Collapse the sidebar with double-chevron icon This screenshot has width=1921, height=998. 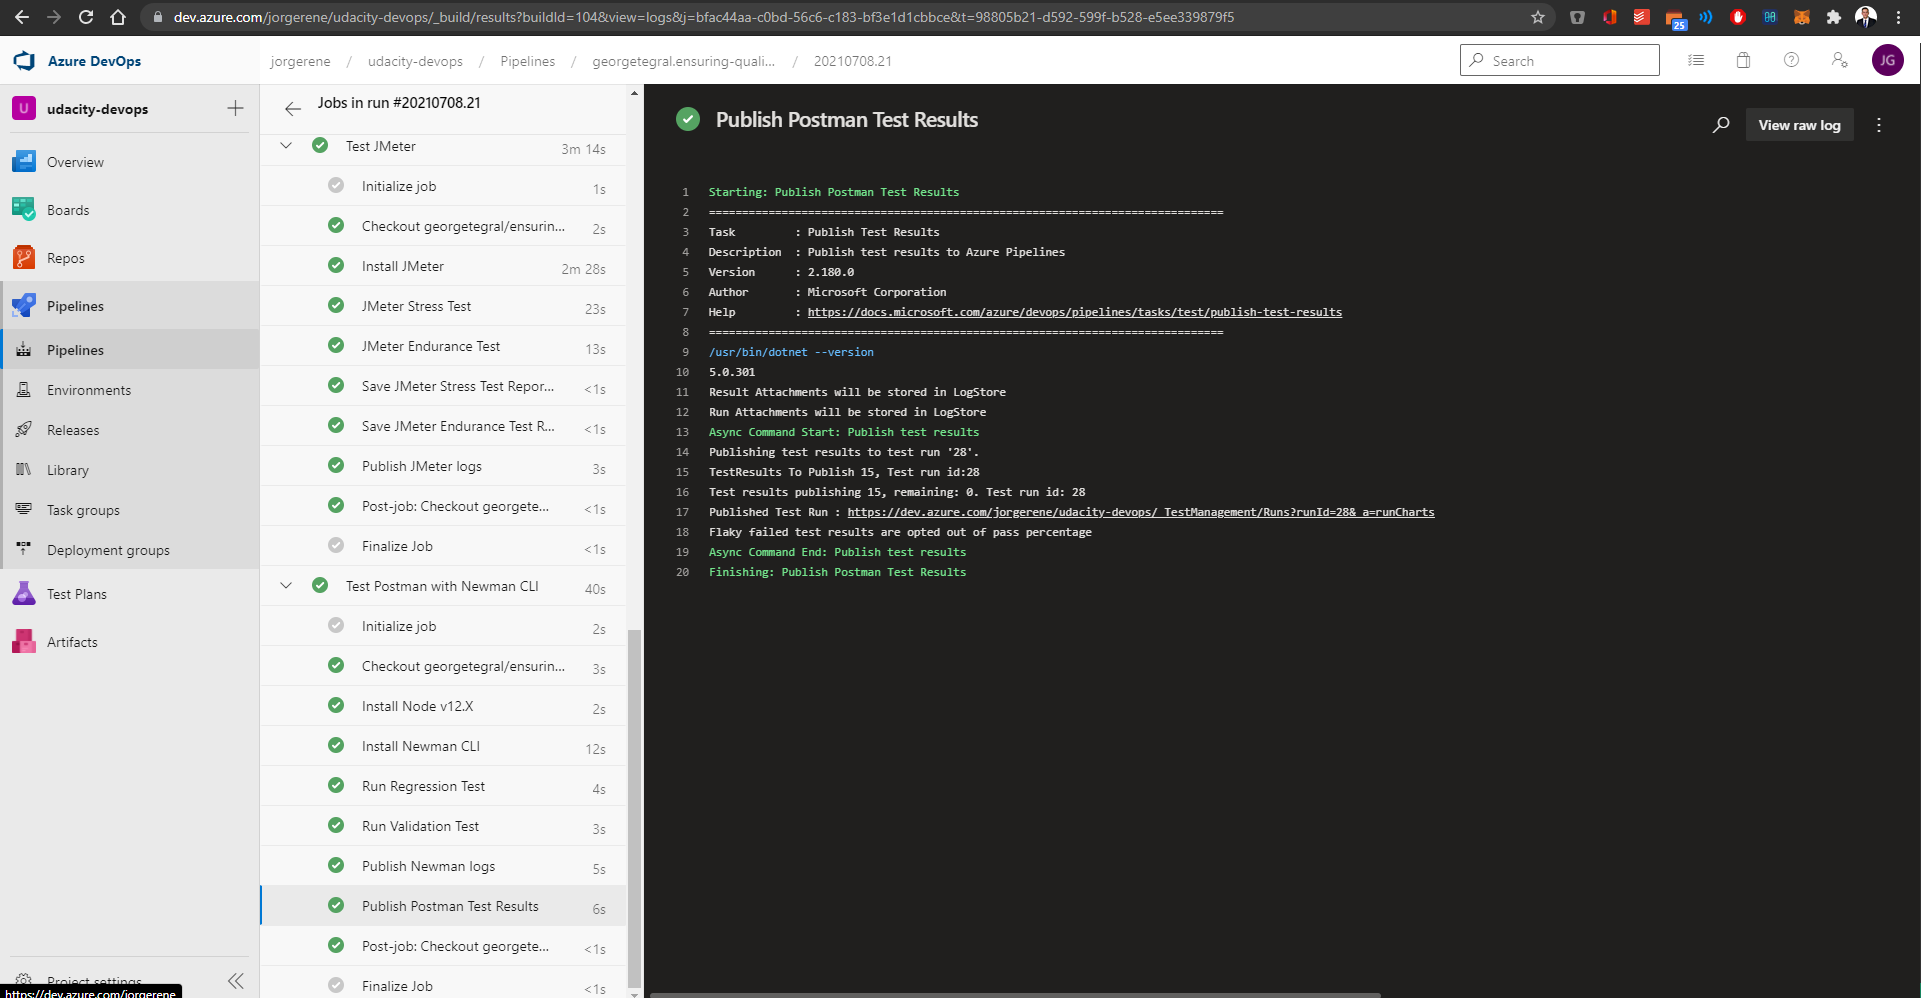(x=236, y=981)
